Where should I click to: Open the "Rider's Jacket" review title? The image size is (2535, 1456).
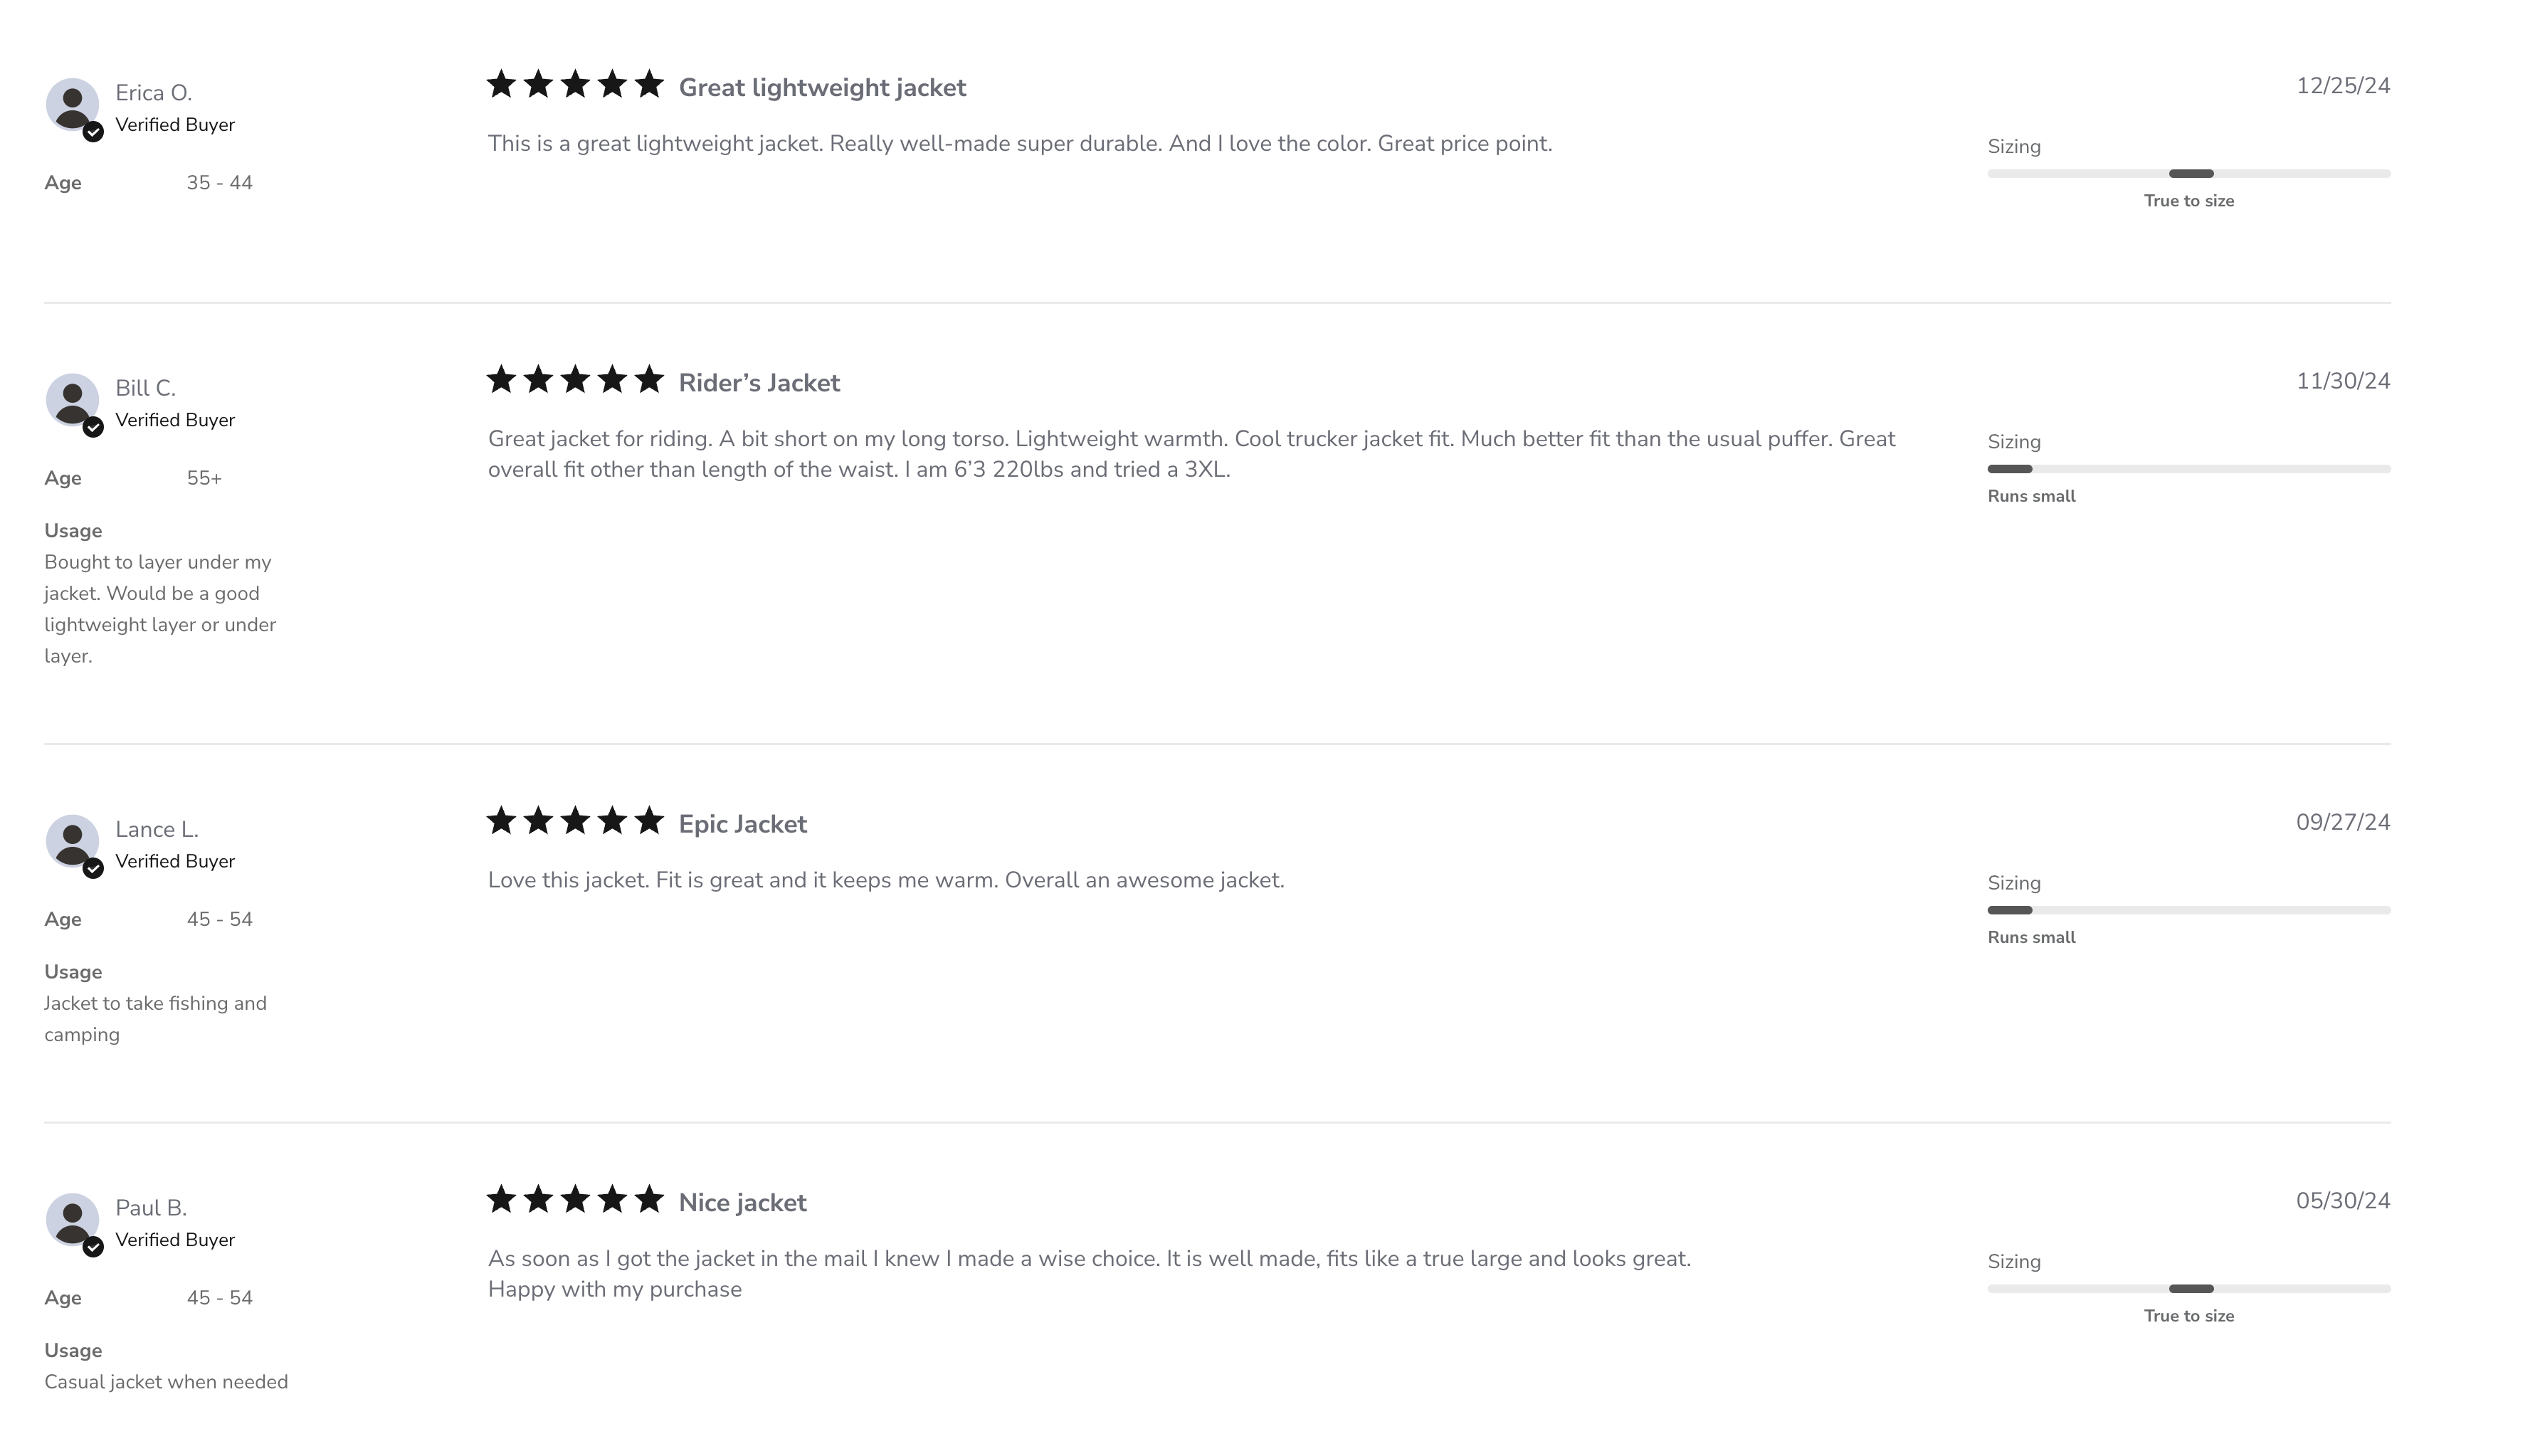[x=759, y=383]
